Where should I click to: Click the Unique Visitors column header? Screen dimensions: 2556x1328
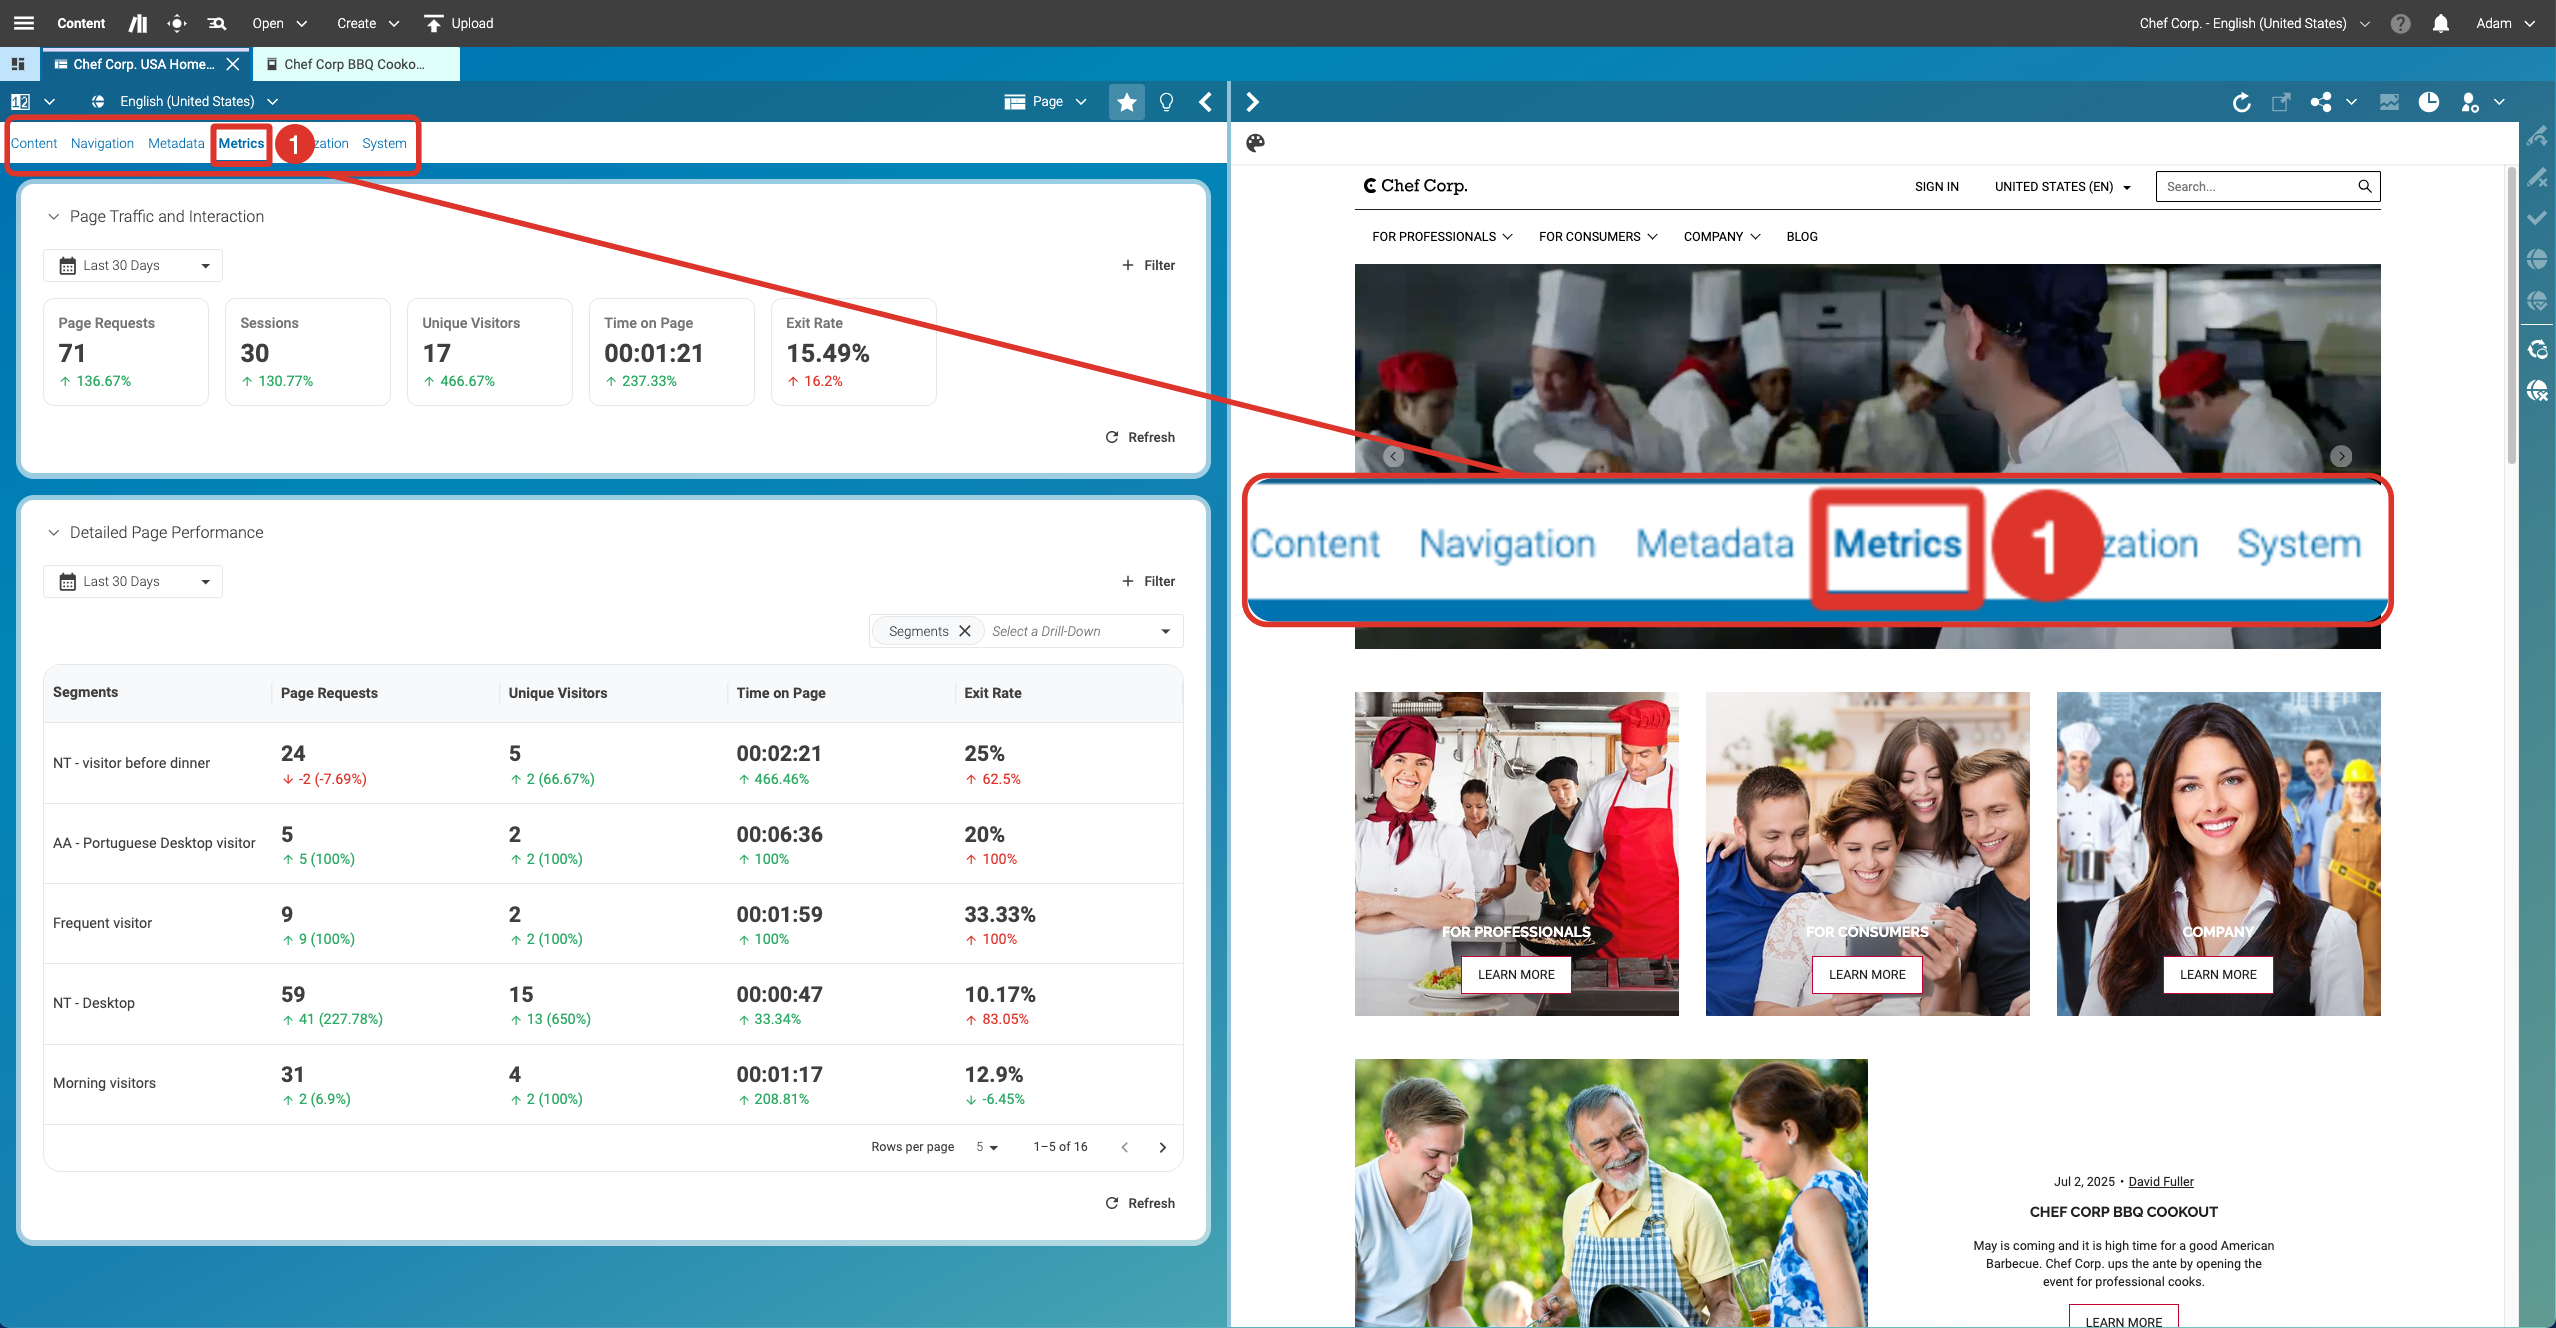557,693
